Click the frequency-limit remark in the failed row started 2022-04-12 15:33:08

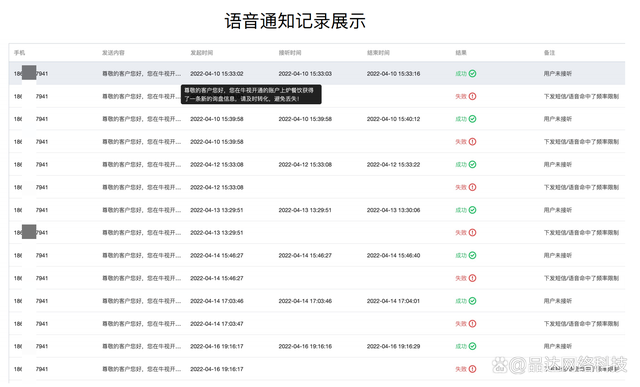tap(581, 187)
